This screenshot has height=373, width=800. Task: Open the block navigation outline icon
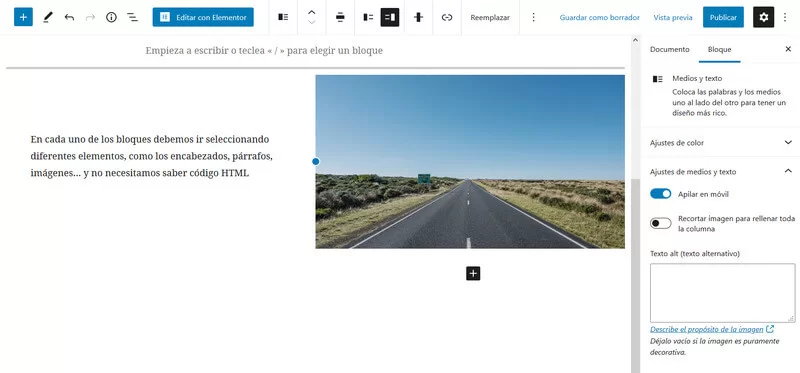(x=132, y=17)
